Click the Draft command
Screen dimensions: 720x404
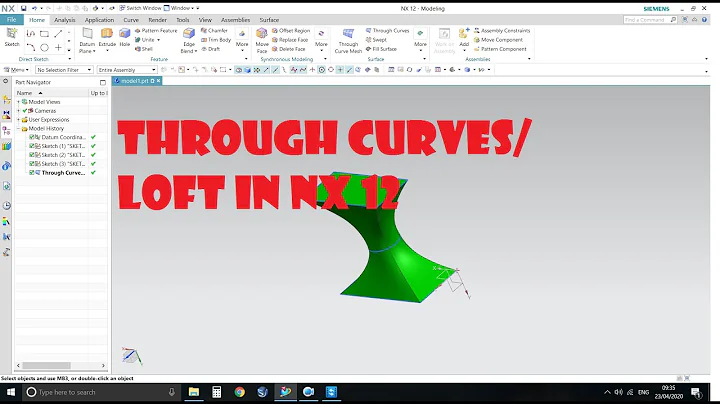tap(211, 49)
